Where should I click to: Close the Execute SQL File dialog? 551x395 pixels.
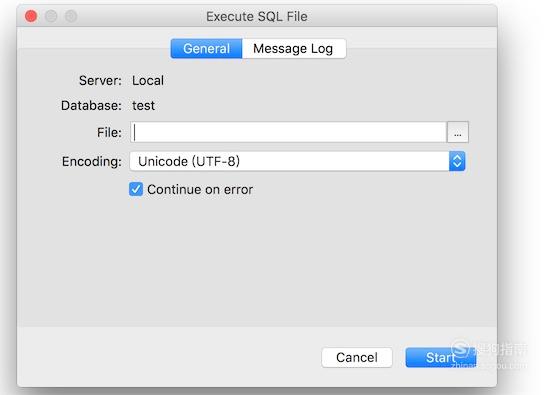31,16
